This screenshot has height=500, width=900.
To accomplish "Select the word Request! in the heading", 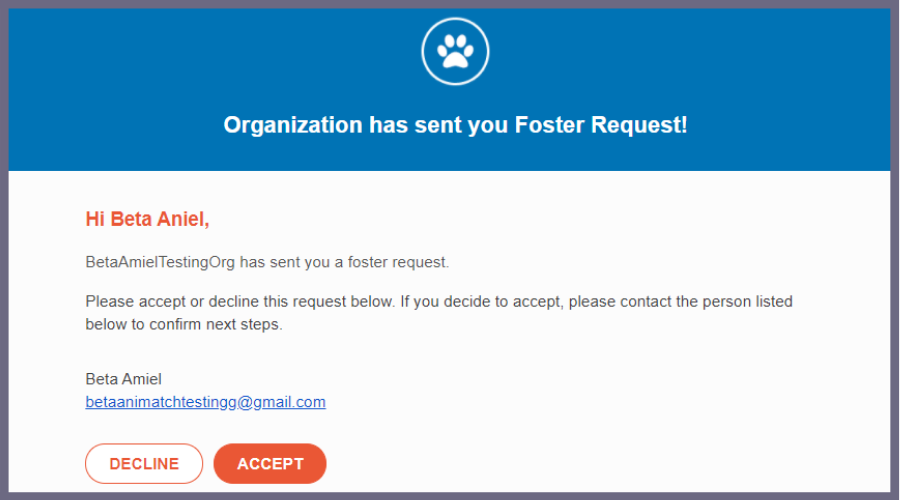I will click(639, 125).
